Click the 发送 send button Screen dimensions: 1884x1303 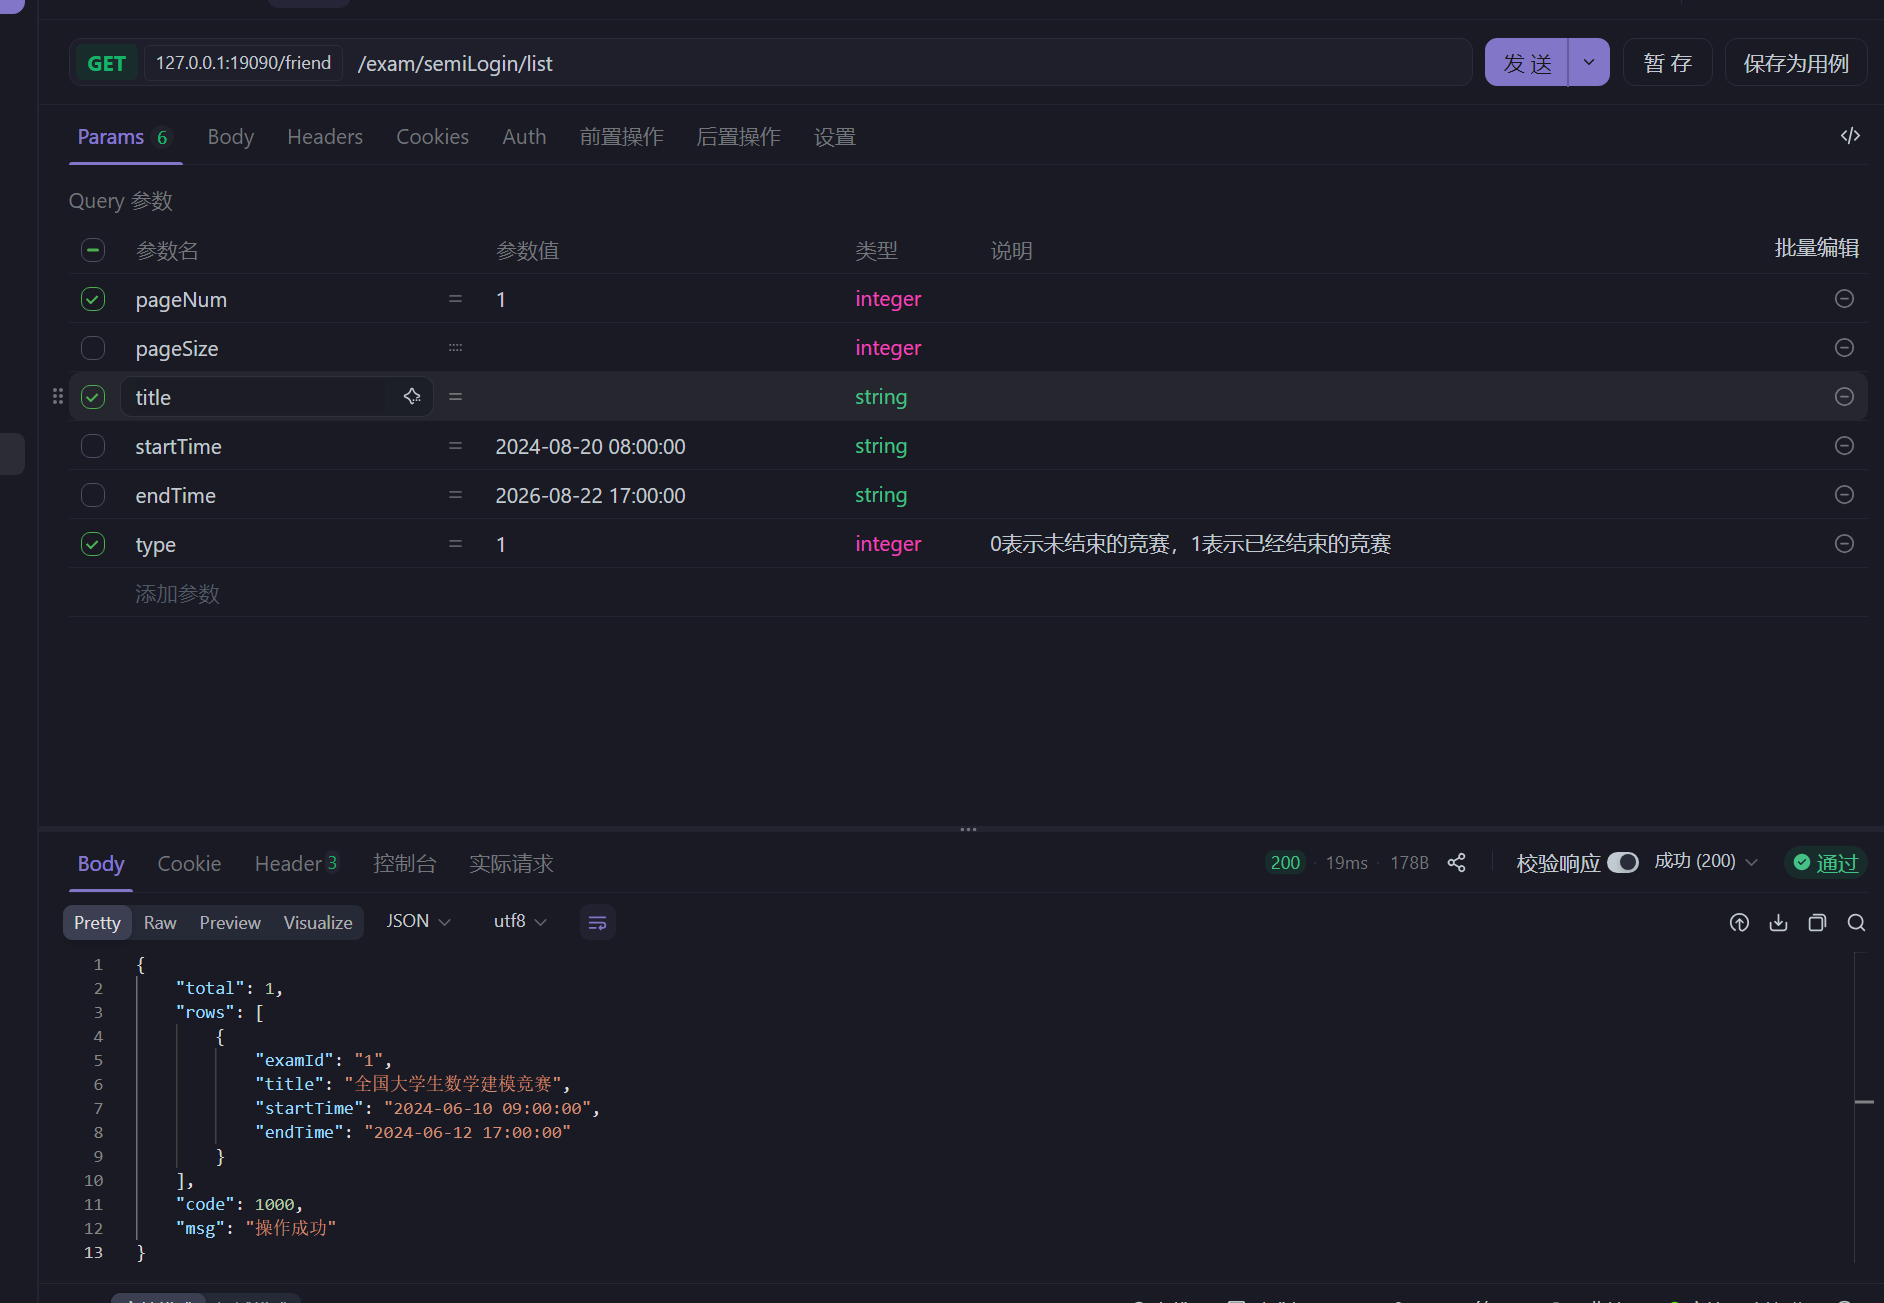(1527, 62)
